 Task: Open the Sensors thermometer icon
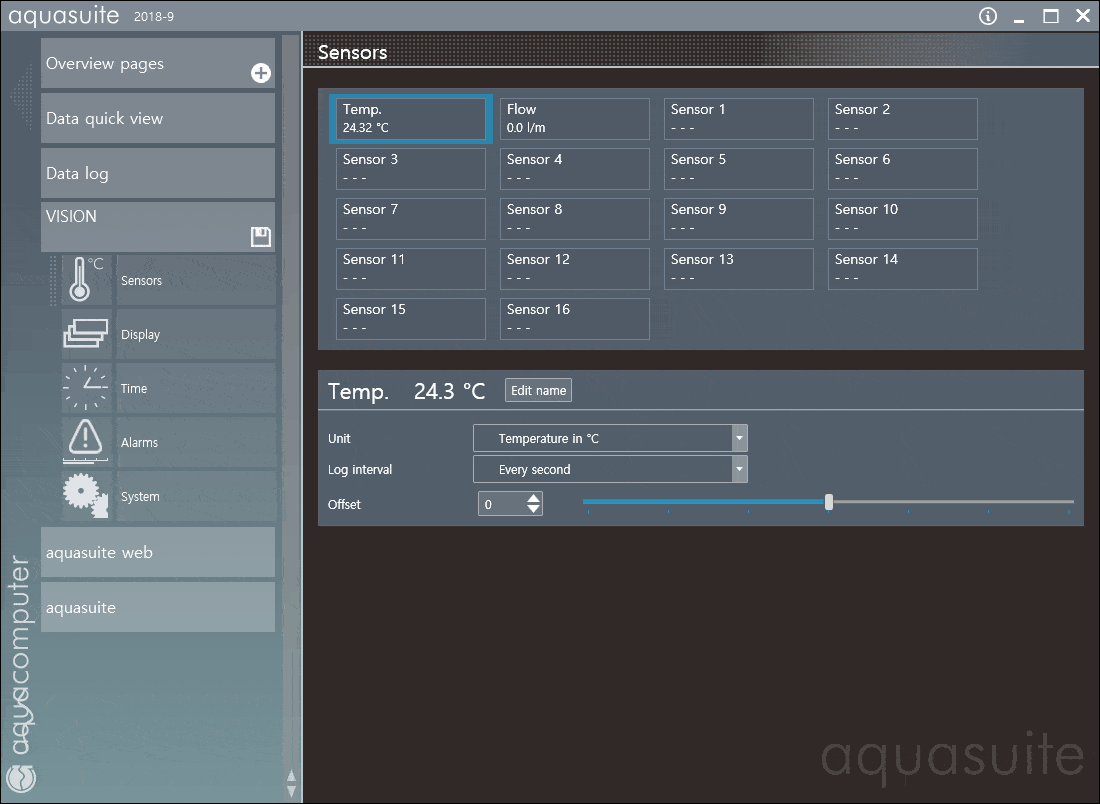[x=85, y=276]
